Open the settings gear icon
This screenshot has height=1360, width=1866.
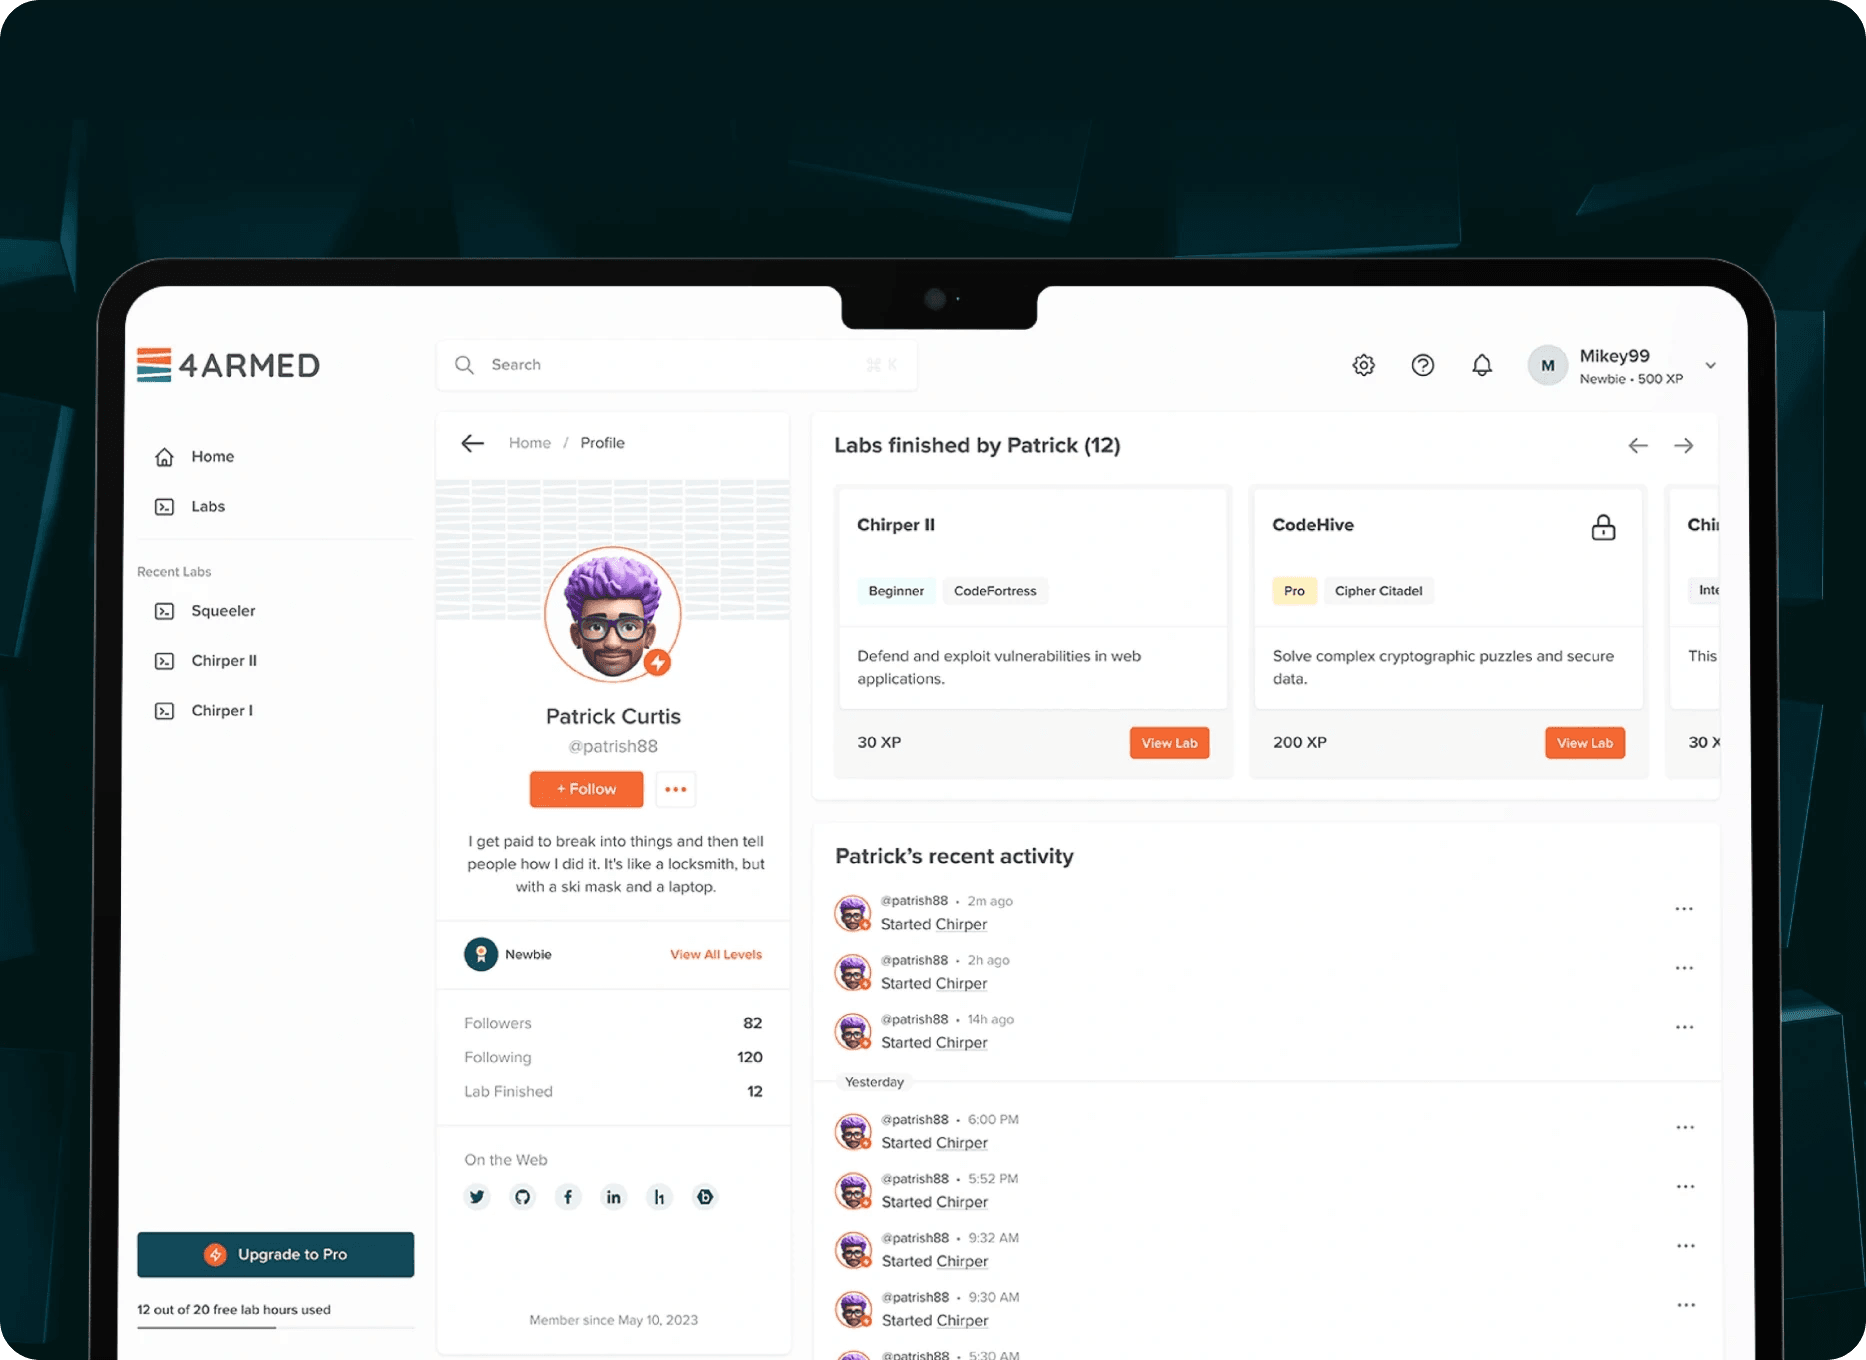[1363, 365]
